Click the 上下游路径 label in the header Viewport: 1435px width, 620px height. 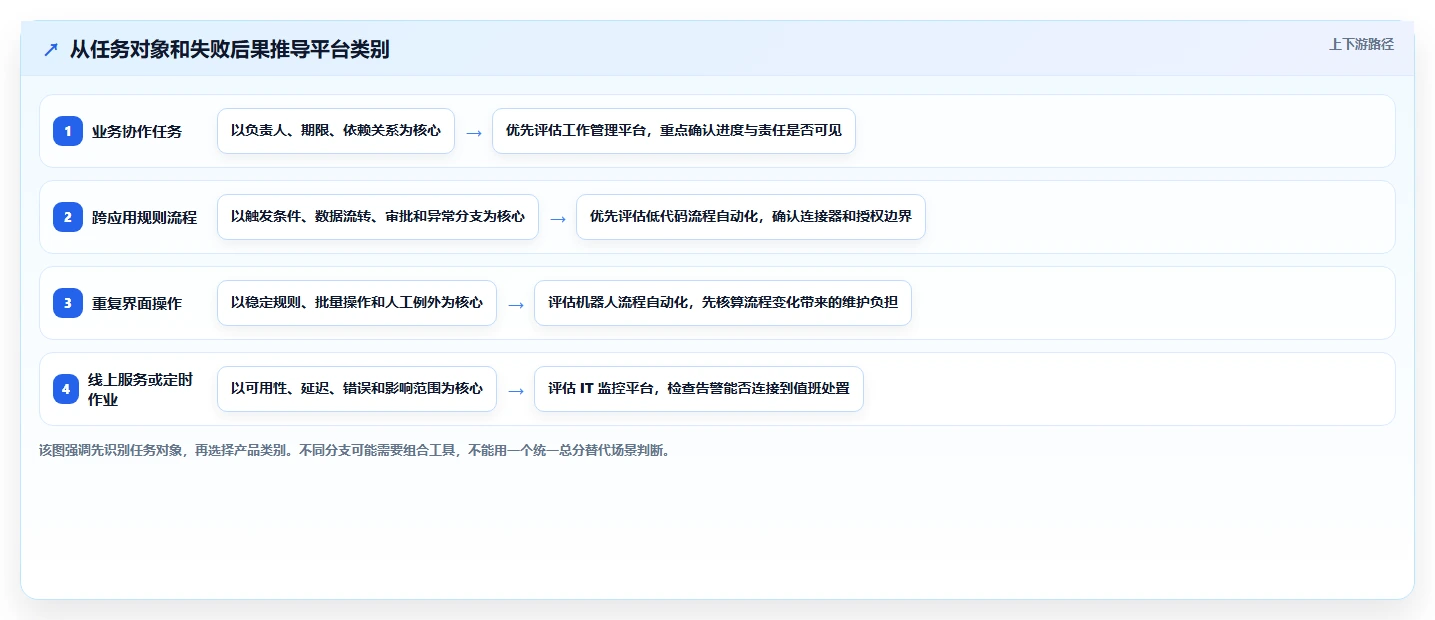point(1361,44)
